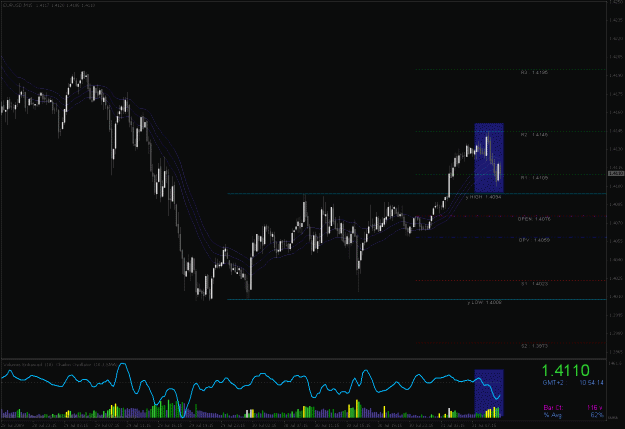The image size is (625, 429).
Task: Click the blue highlighted rectangle on the price chart
Action: point(489,158)
